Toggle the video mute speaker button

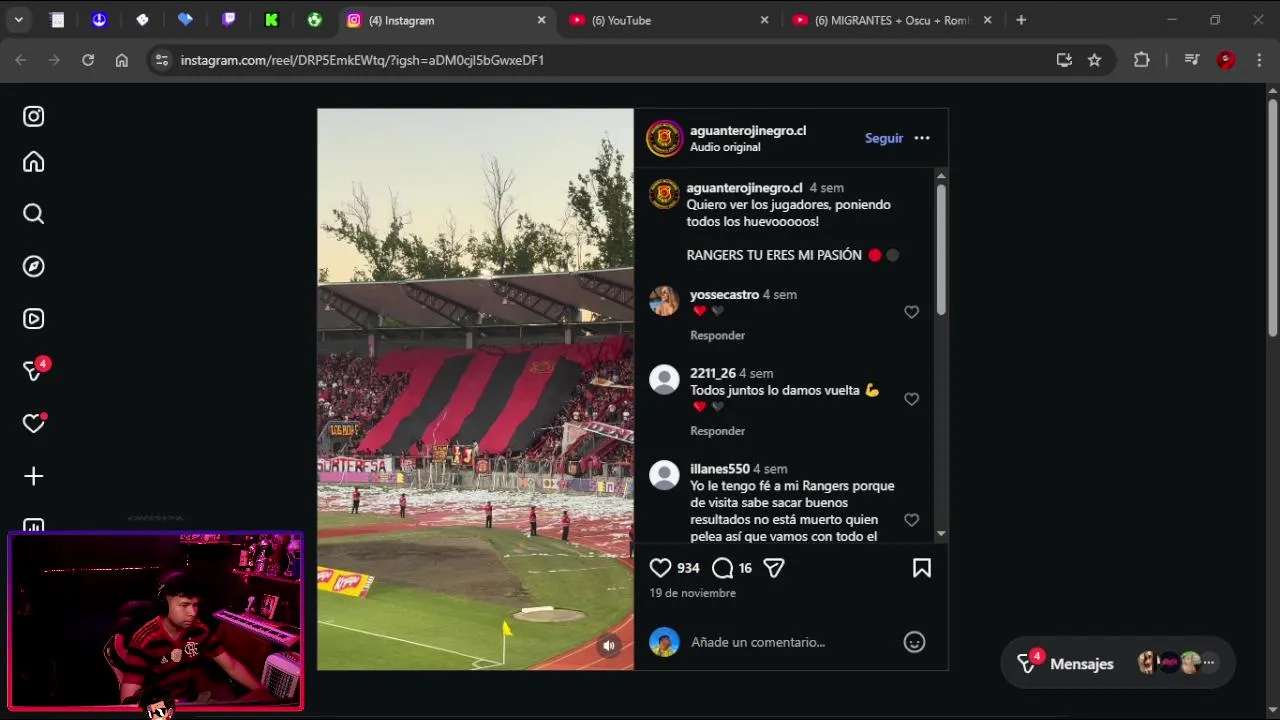609,646
